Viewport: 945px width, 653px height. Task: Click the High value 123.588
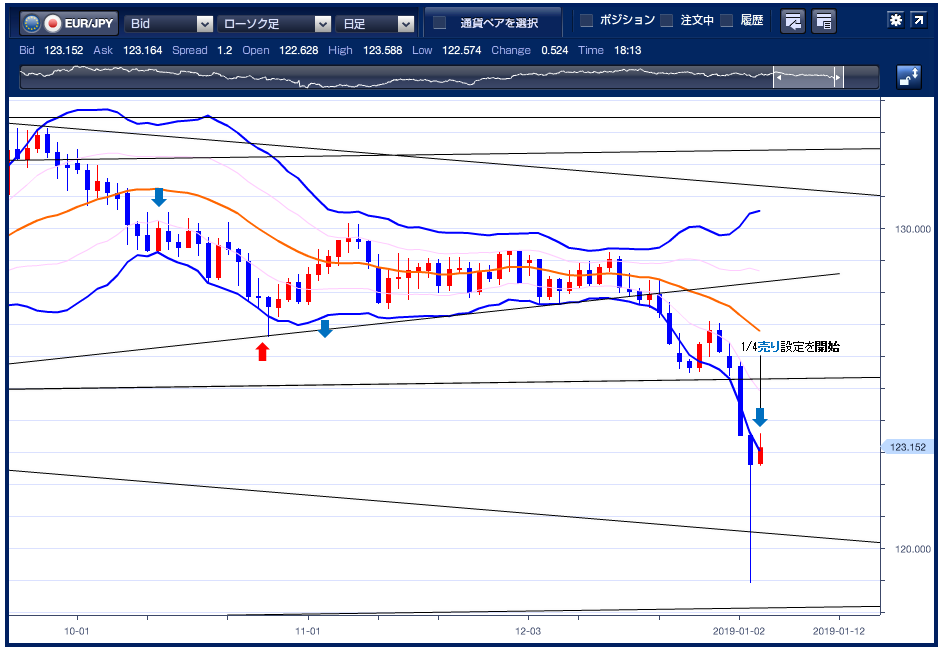(382, 51)
